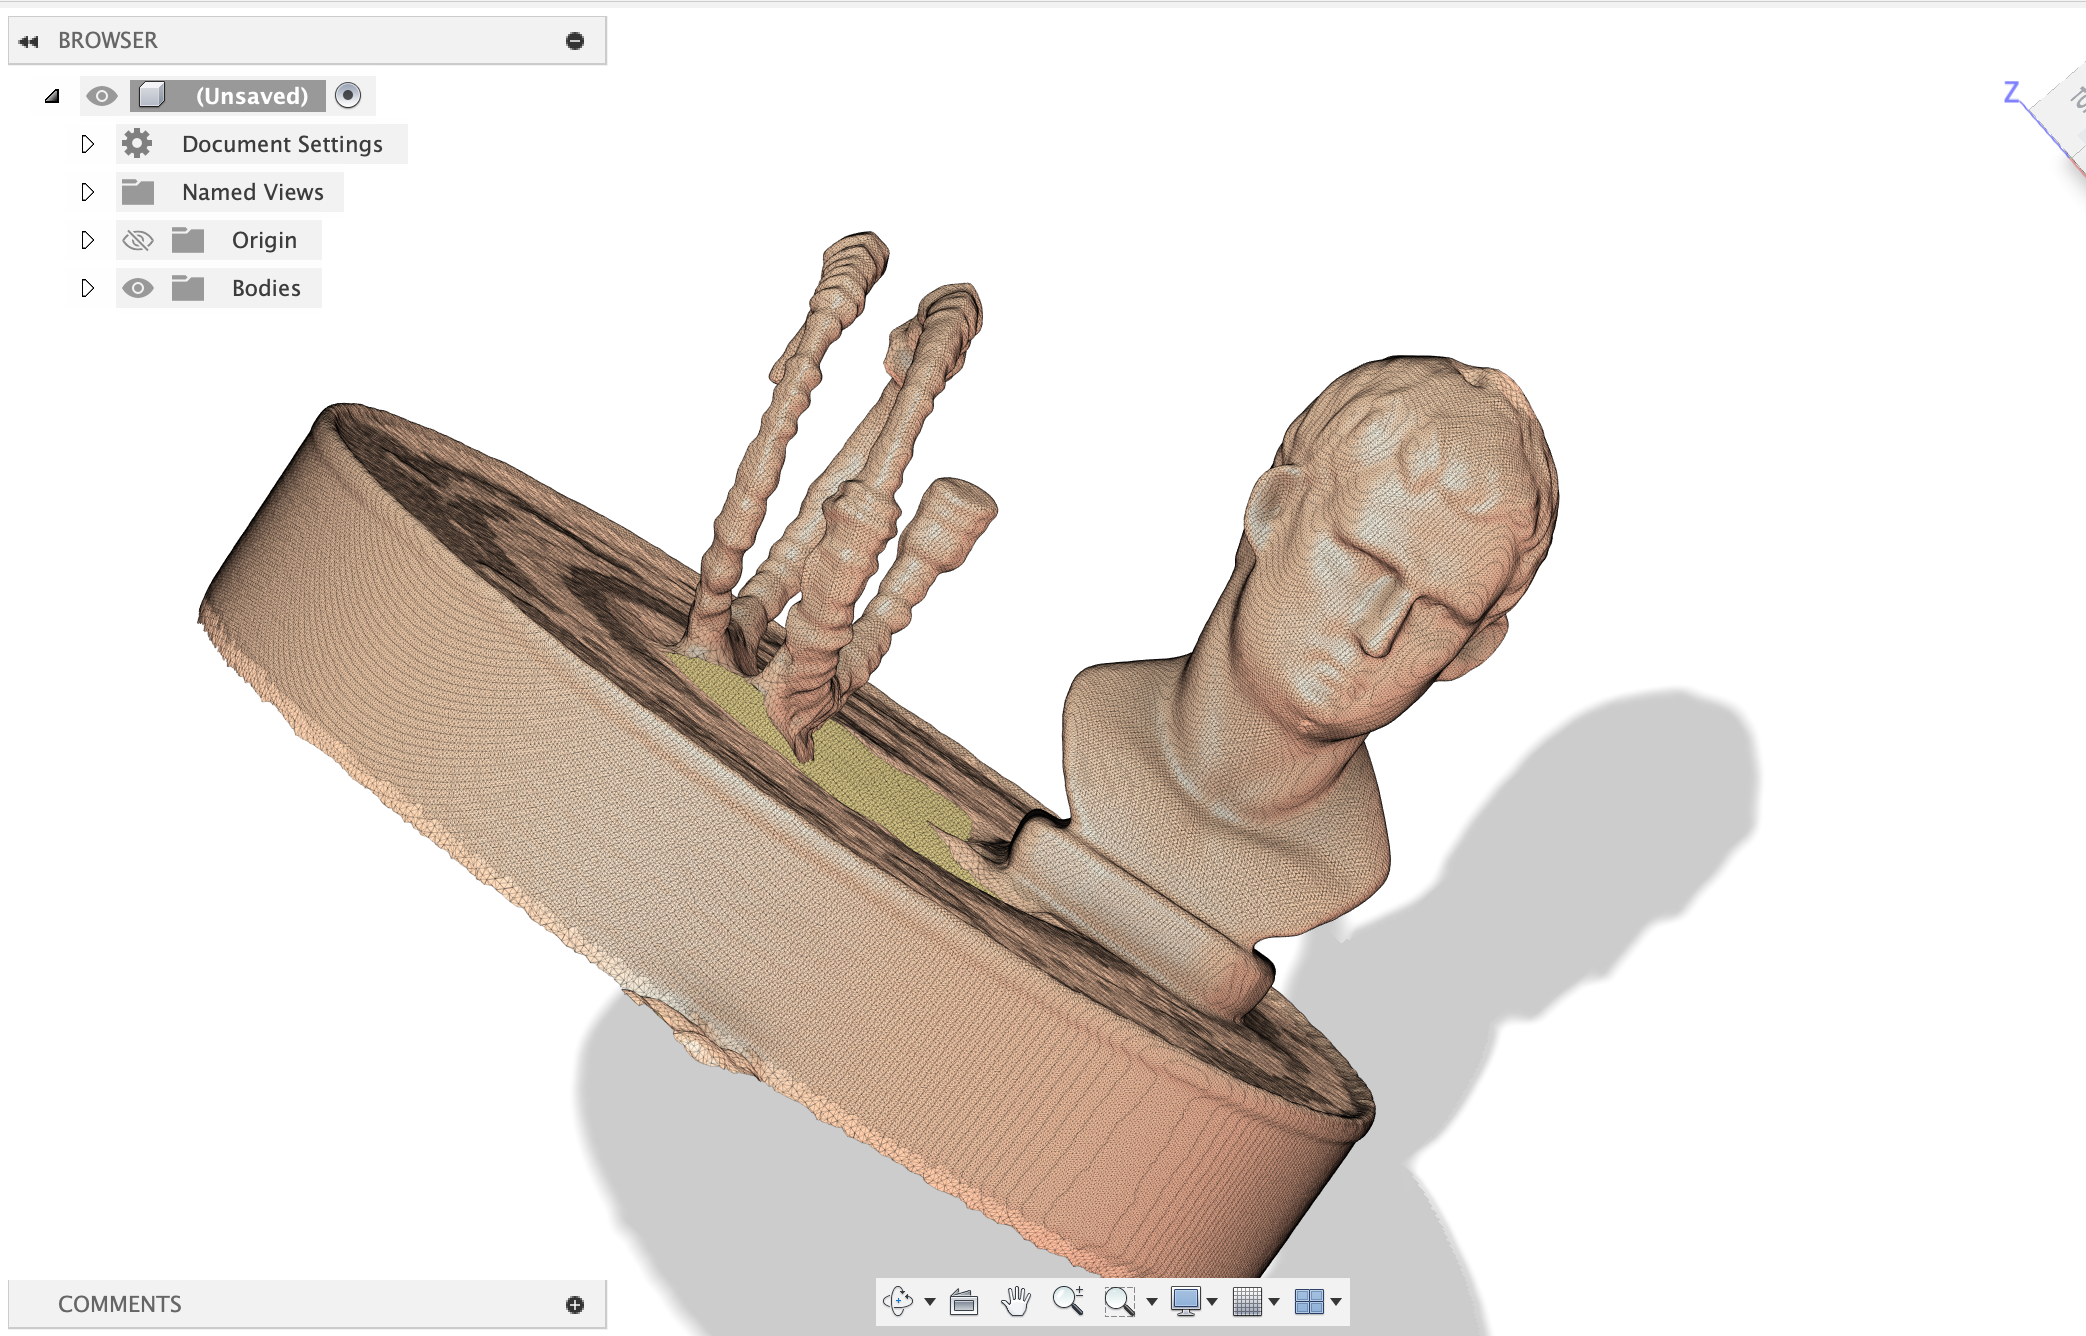The width and height of the screenshot is (2086, 1336).
Task: Activate the Zoom tool
Action: coord(1068,1302)
